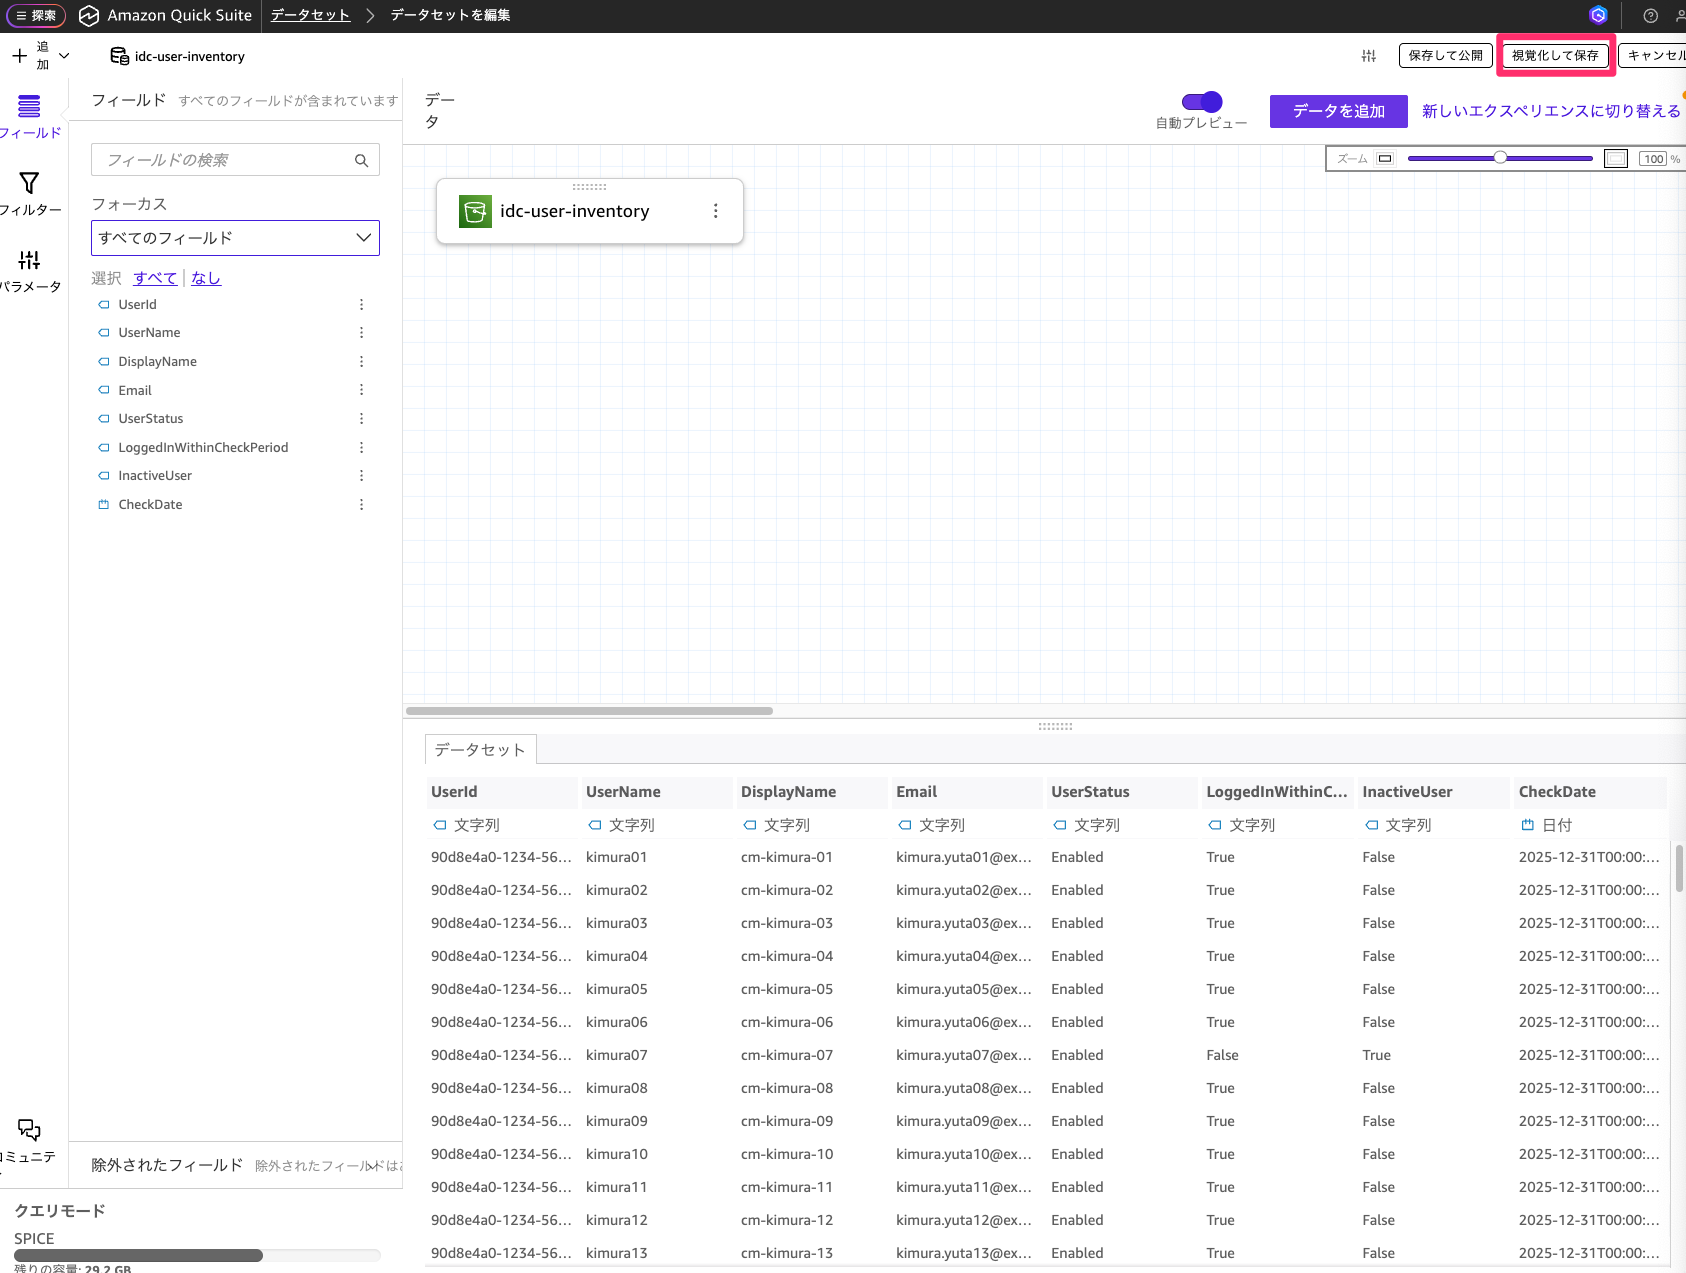The height and width of the screenshot is (1273, 1686).
Task: Open options menu for UserStatus field
Action: point(361,419)
